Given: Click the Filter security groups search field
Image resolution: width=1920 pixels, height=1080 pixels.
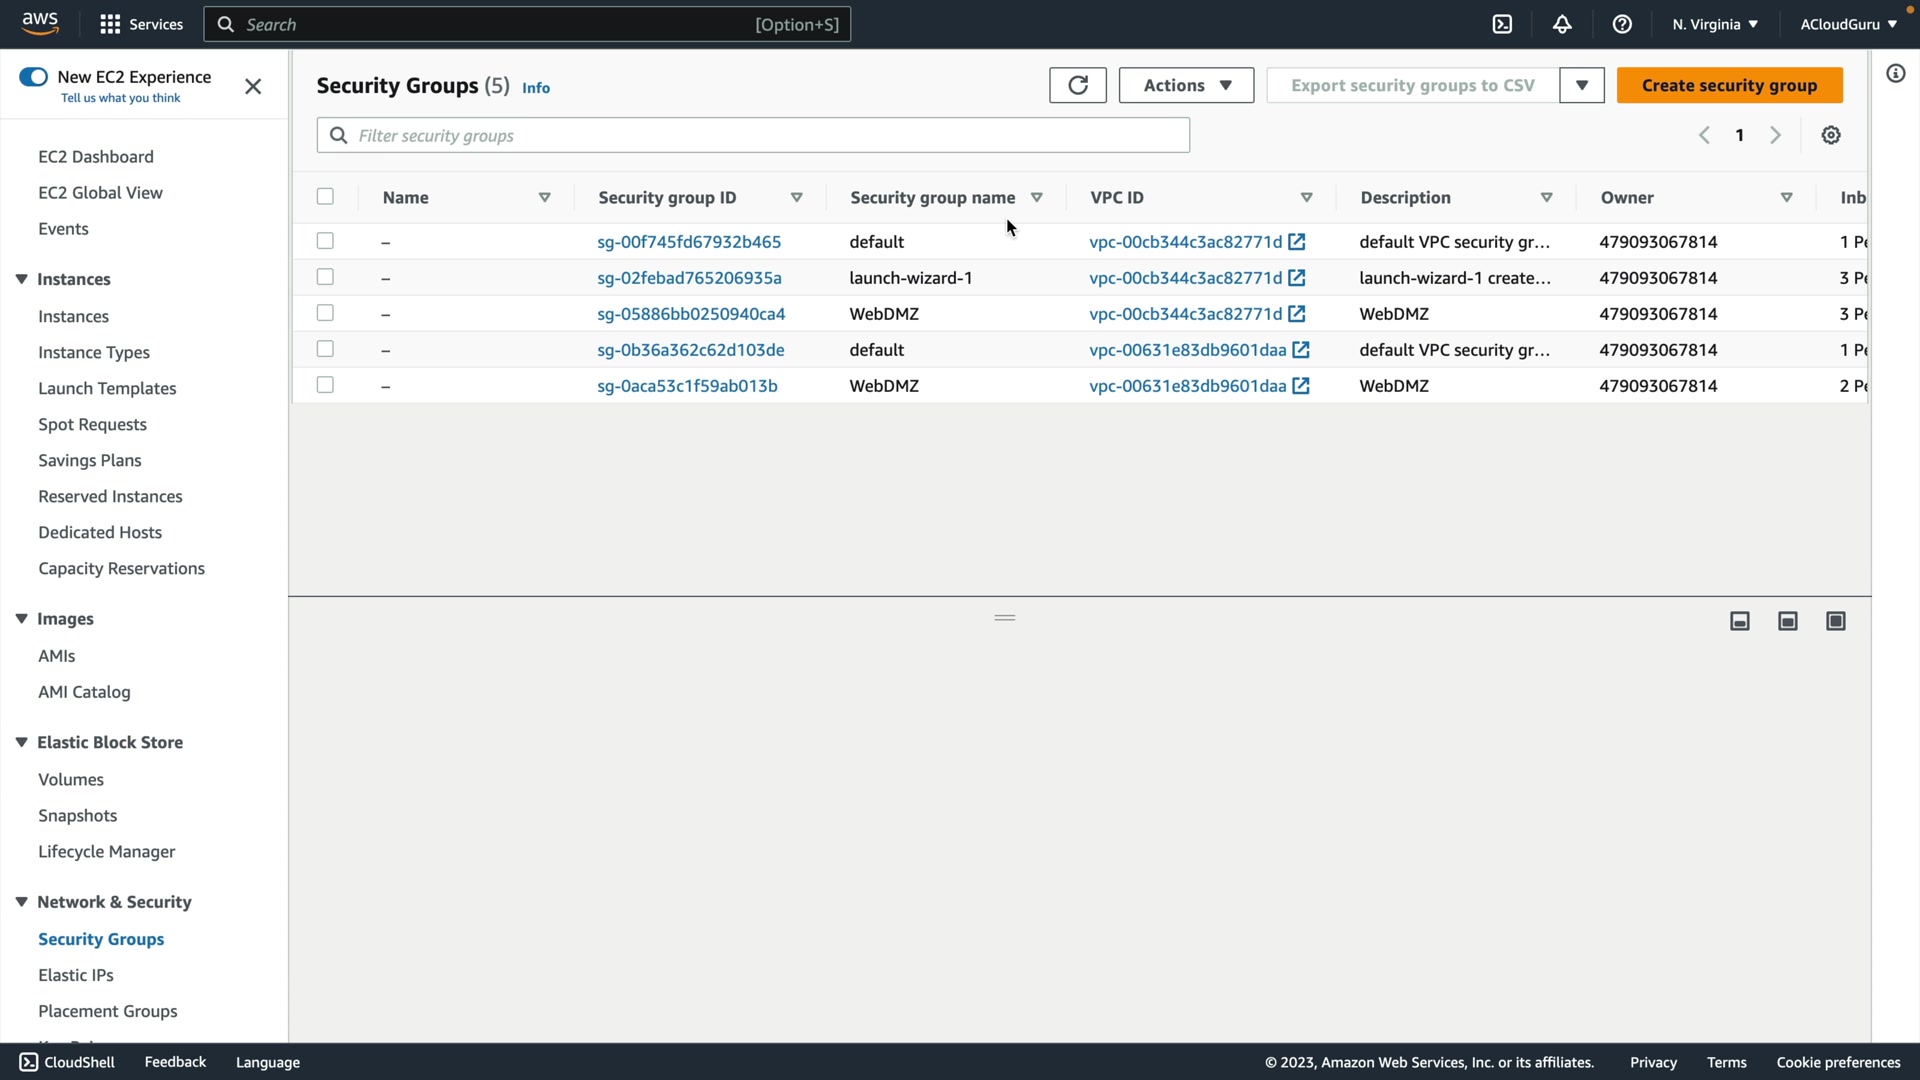Looking at the screenshot, I should 753,135.
